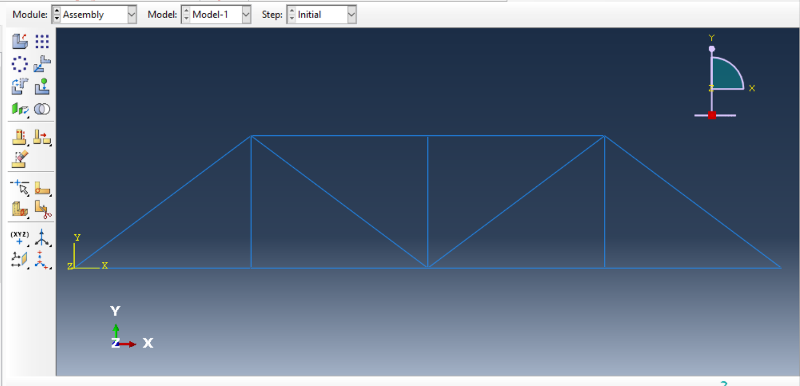Select the partition tool with cursor icon
The width and height of the screenshot is (800, 386).
19,187
